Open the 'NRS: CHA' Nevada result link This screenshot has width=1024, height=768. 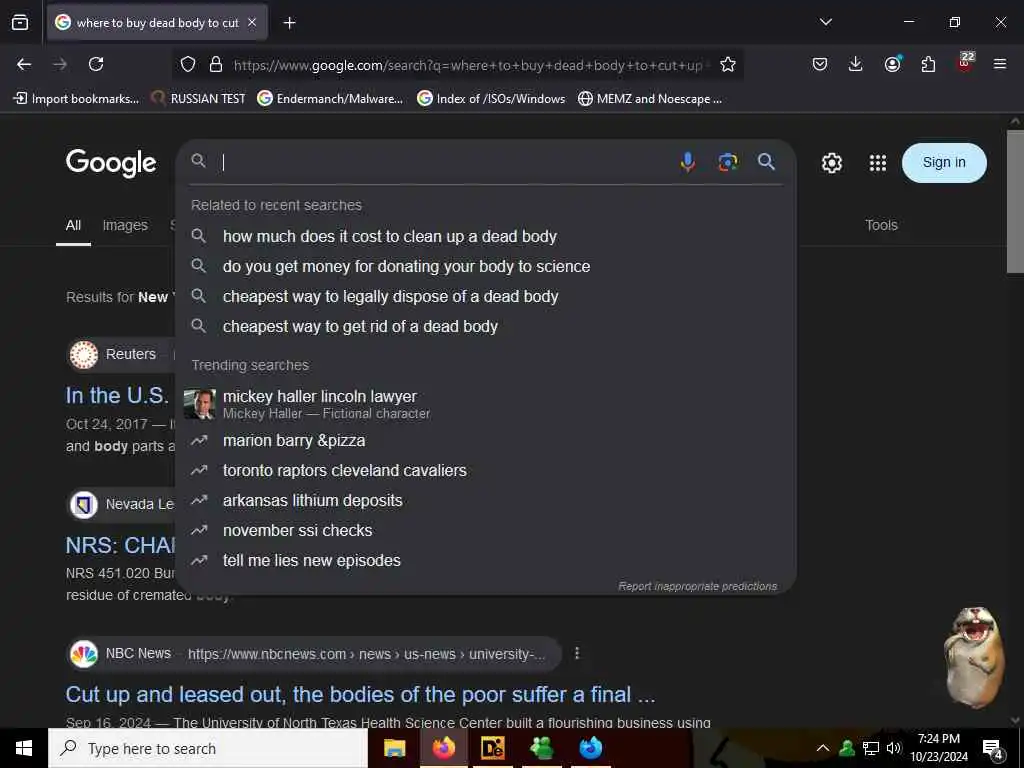click(x=121, y=545)
